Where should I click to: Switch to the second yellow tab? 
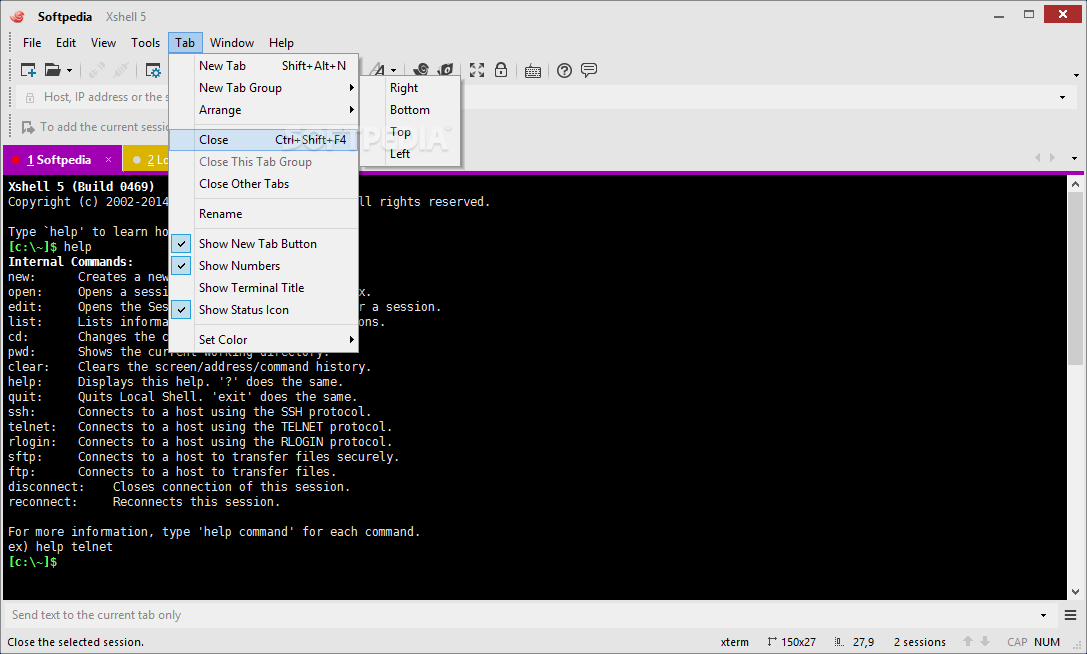pos(147,160)
